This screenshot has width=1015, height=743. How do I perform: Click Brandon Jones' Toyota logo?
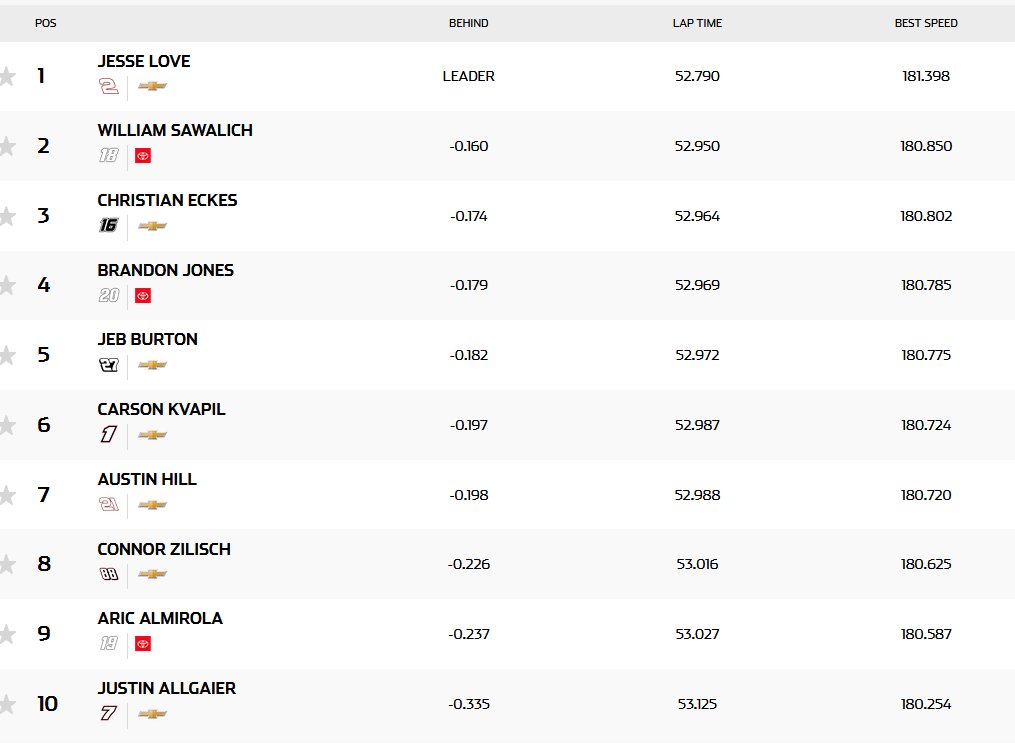pyautogui.click(x=143, y=296)
